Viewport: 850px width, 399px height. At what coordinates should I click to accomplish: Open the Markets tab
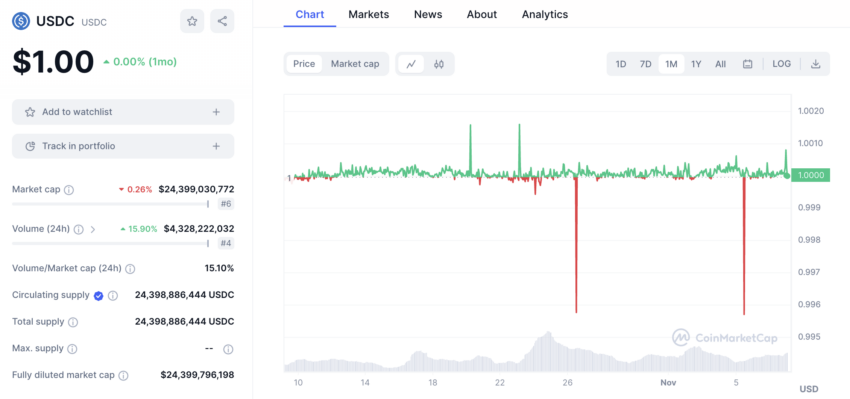[369, 15]
